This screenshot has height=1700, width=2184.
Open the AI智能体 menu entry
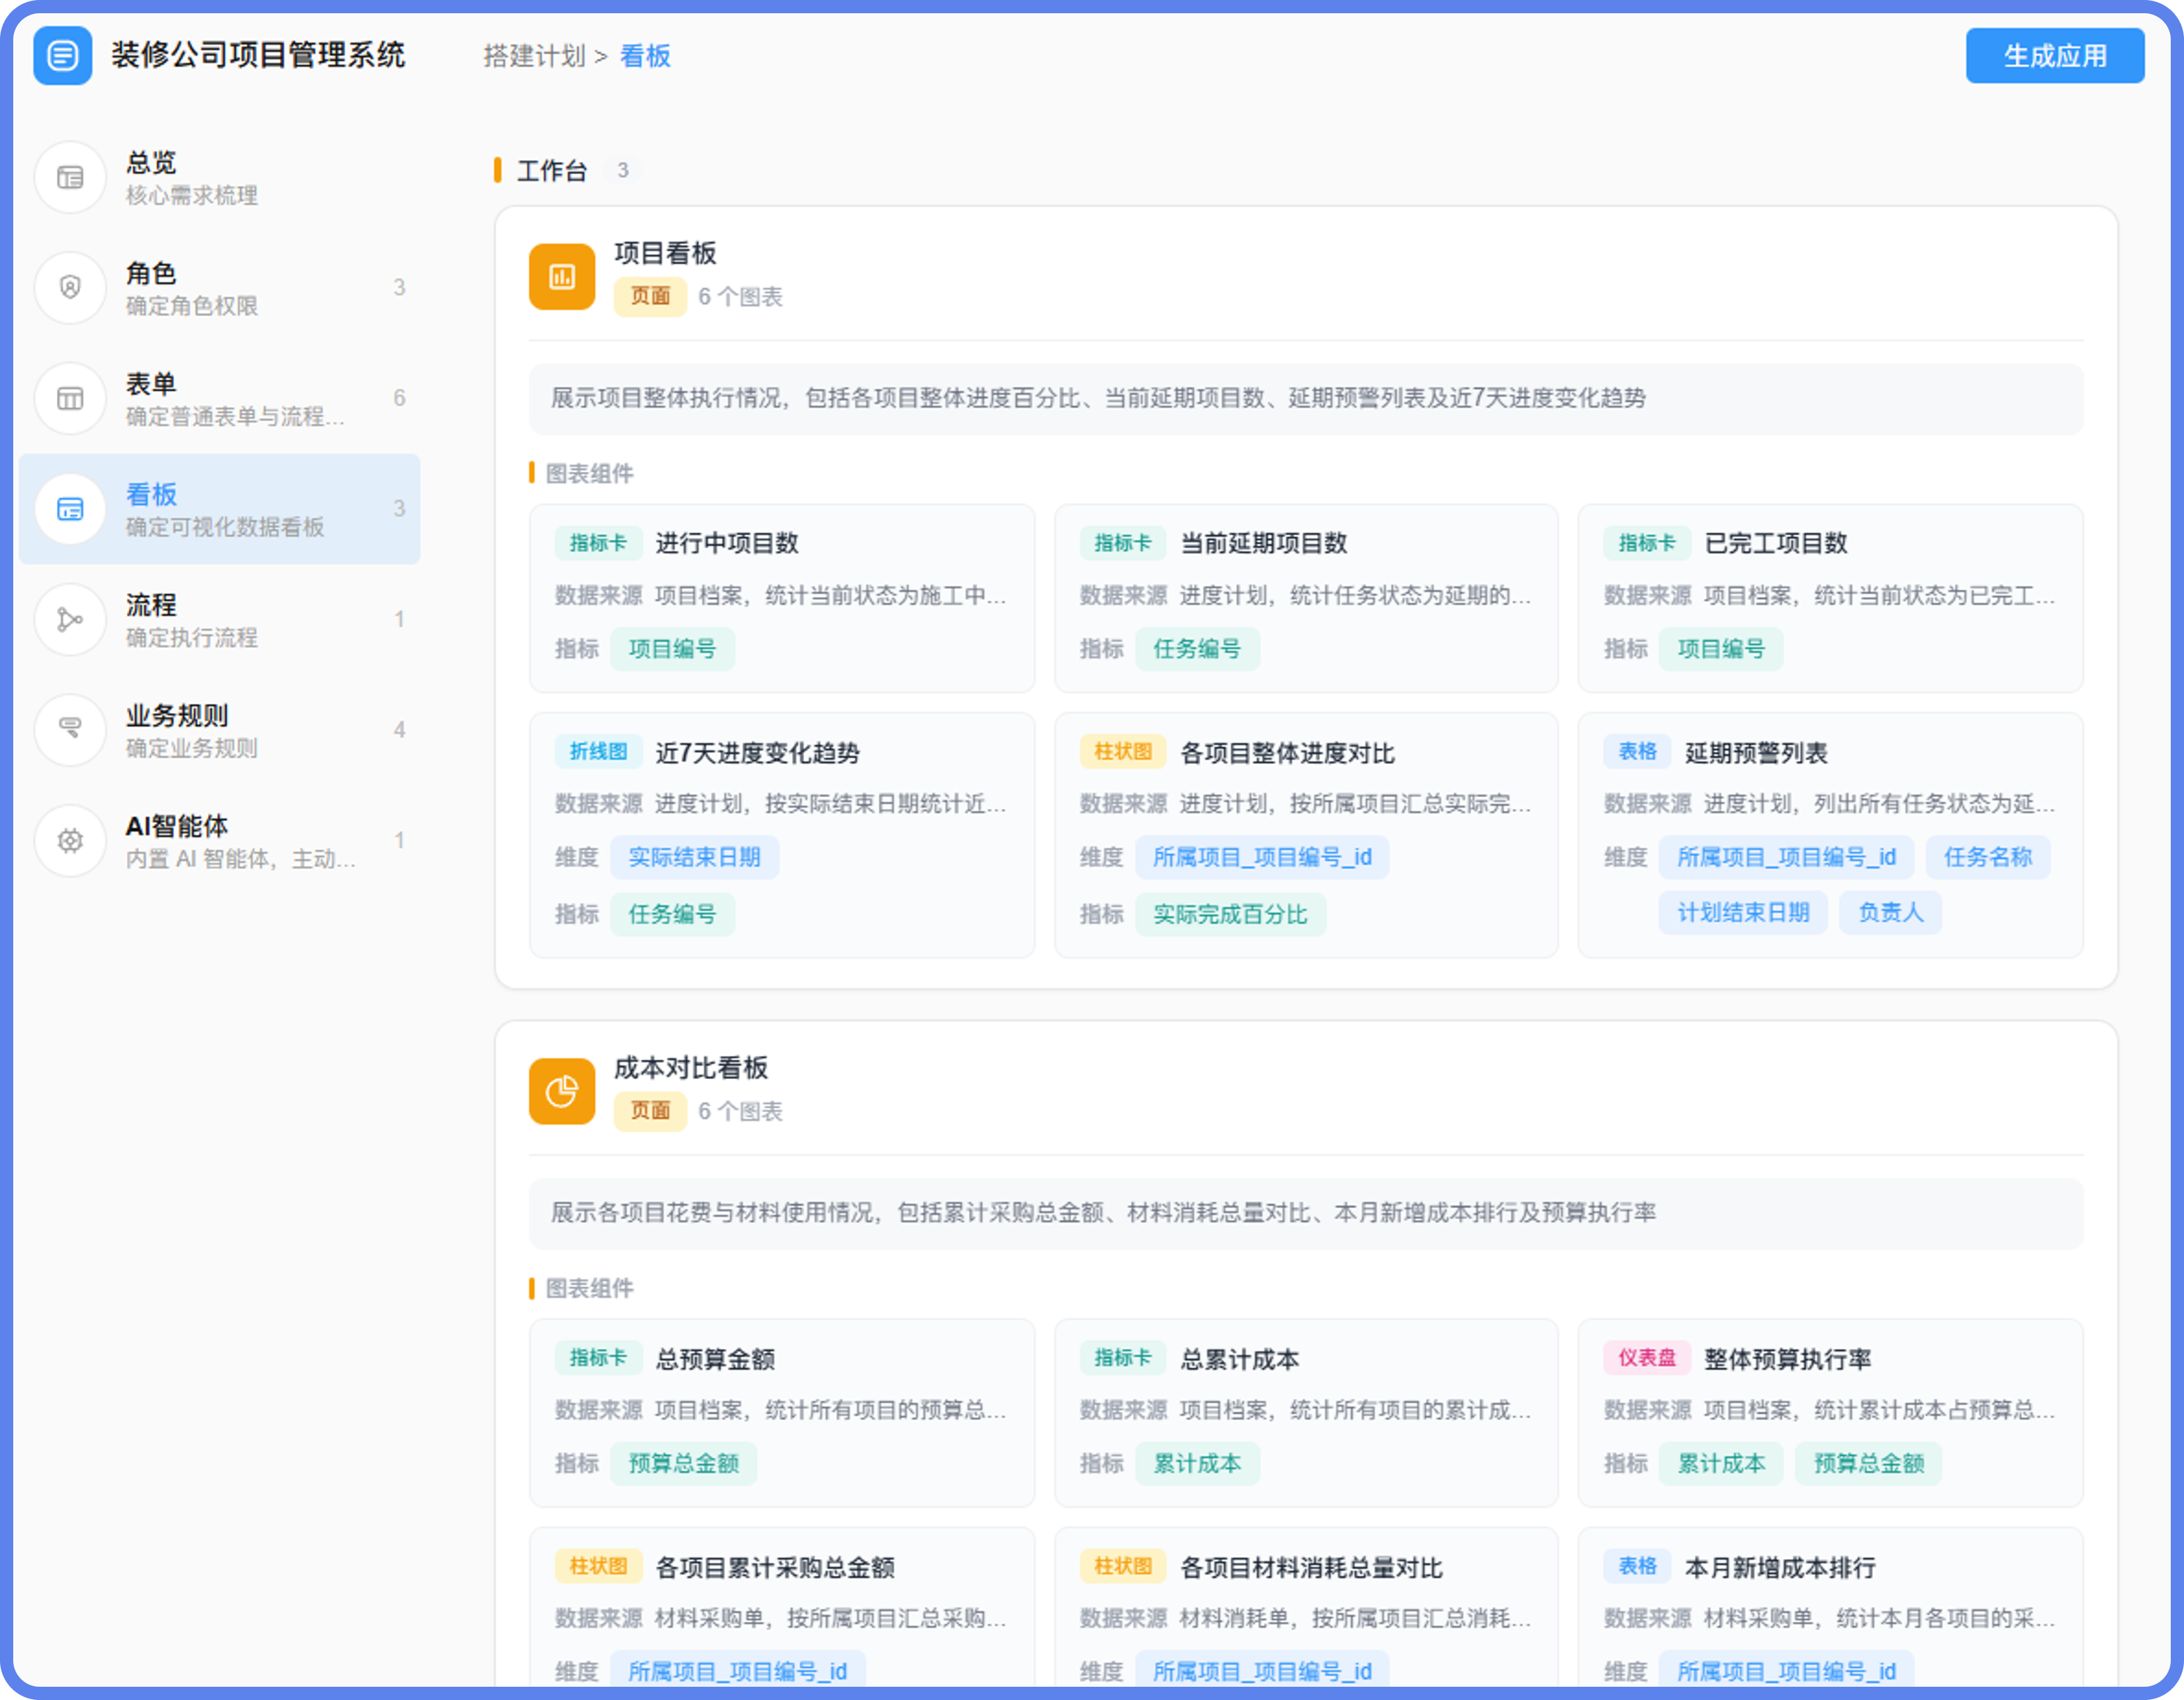click(x=220, y=841)
